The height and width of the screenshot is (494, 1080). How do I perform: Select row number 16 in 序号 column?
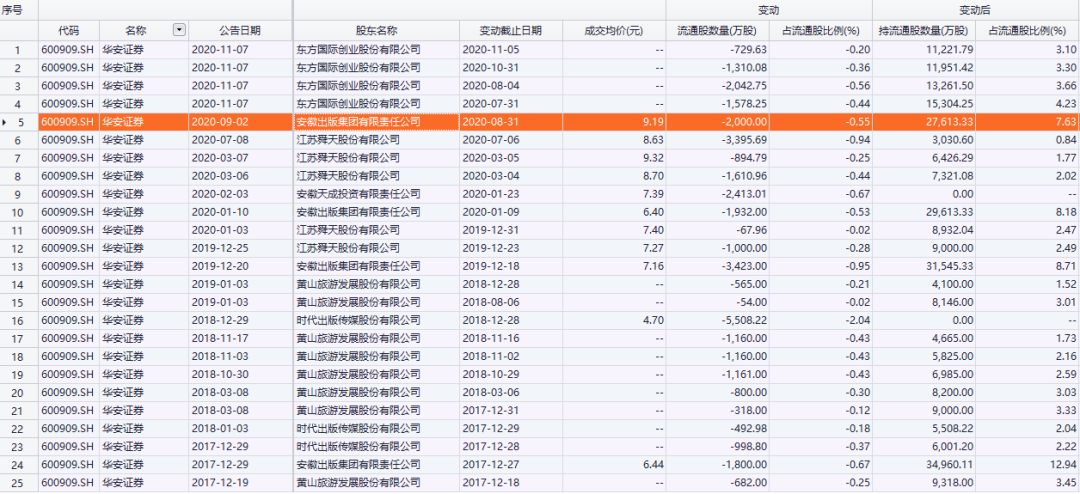(19, 320)
